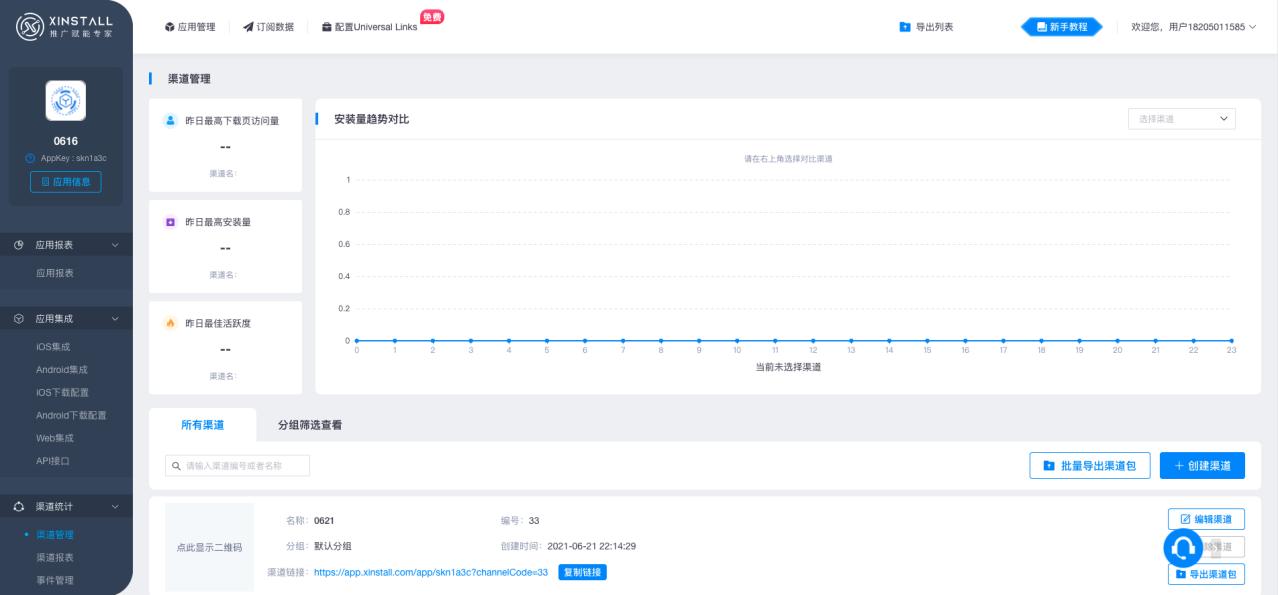Viewport: 1278px width, 595px height.
Task: Click the creation time 2021-06-21 22:14:29
Action: tap(592, 546)
